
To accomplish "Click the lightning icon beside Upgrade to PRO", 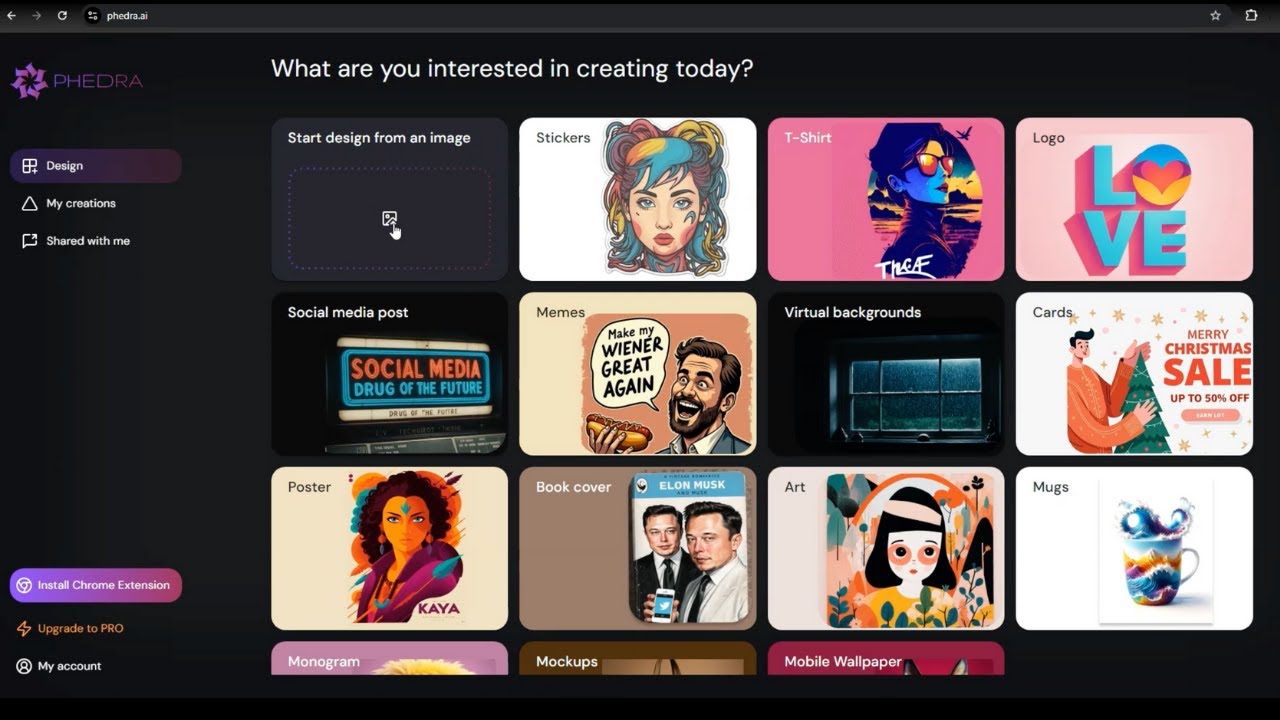I will 24,629.
